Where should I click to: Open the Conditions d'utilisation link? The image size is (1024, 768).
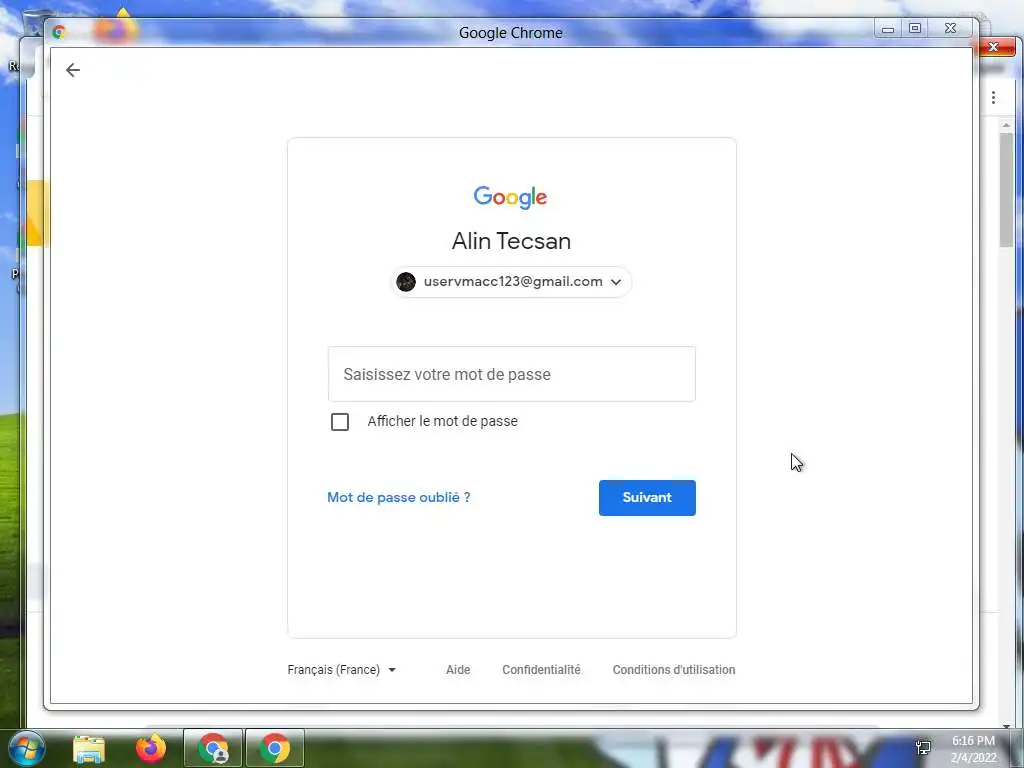[x=674, y=669]
